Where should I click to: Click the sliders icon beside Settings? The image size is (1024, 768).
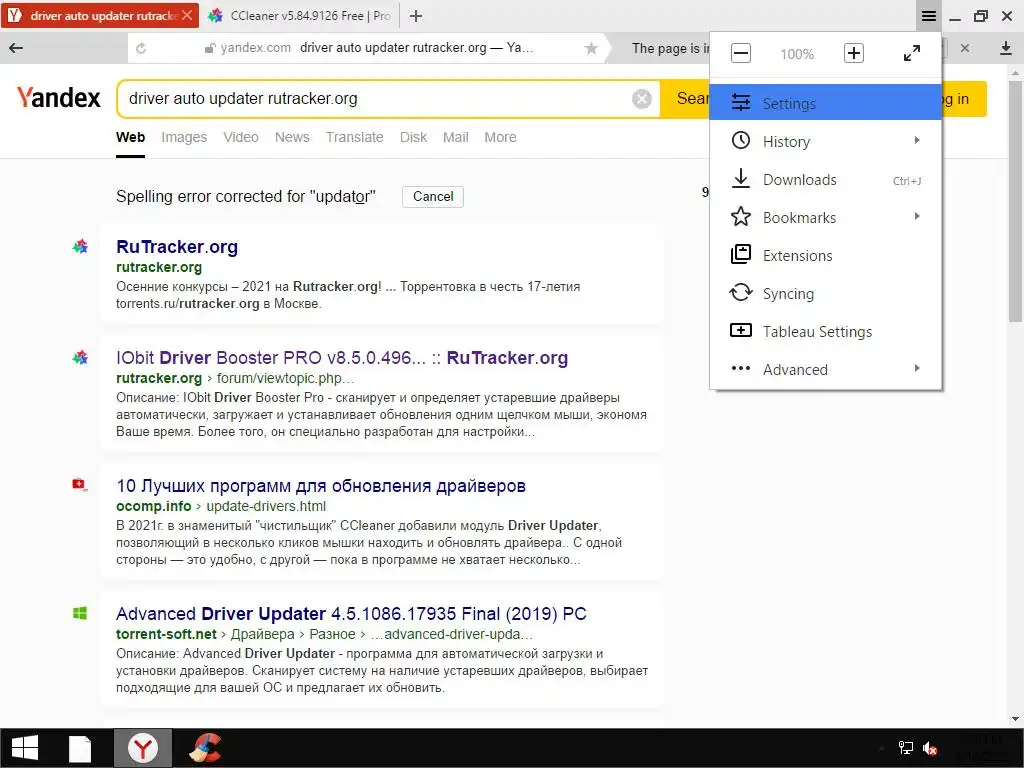click(x=741, y=103)
